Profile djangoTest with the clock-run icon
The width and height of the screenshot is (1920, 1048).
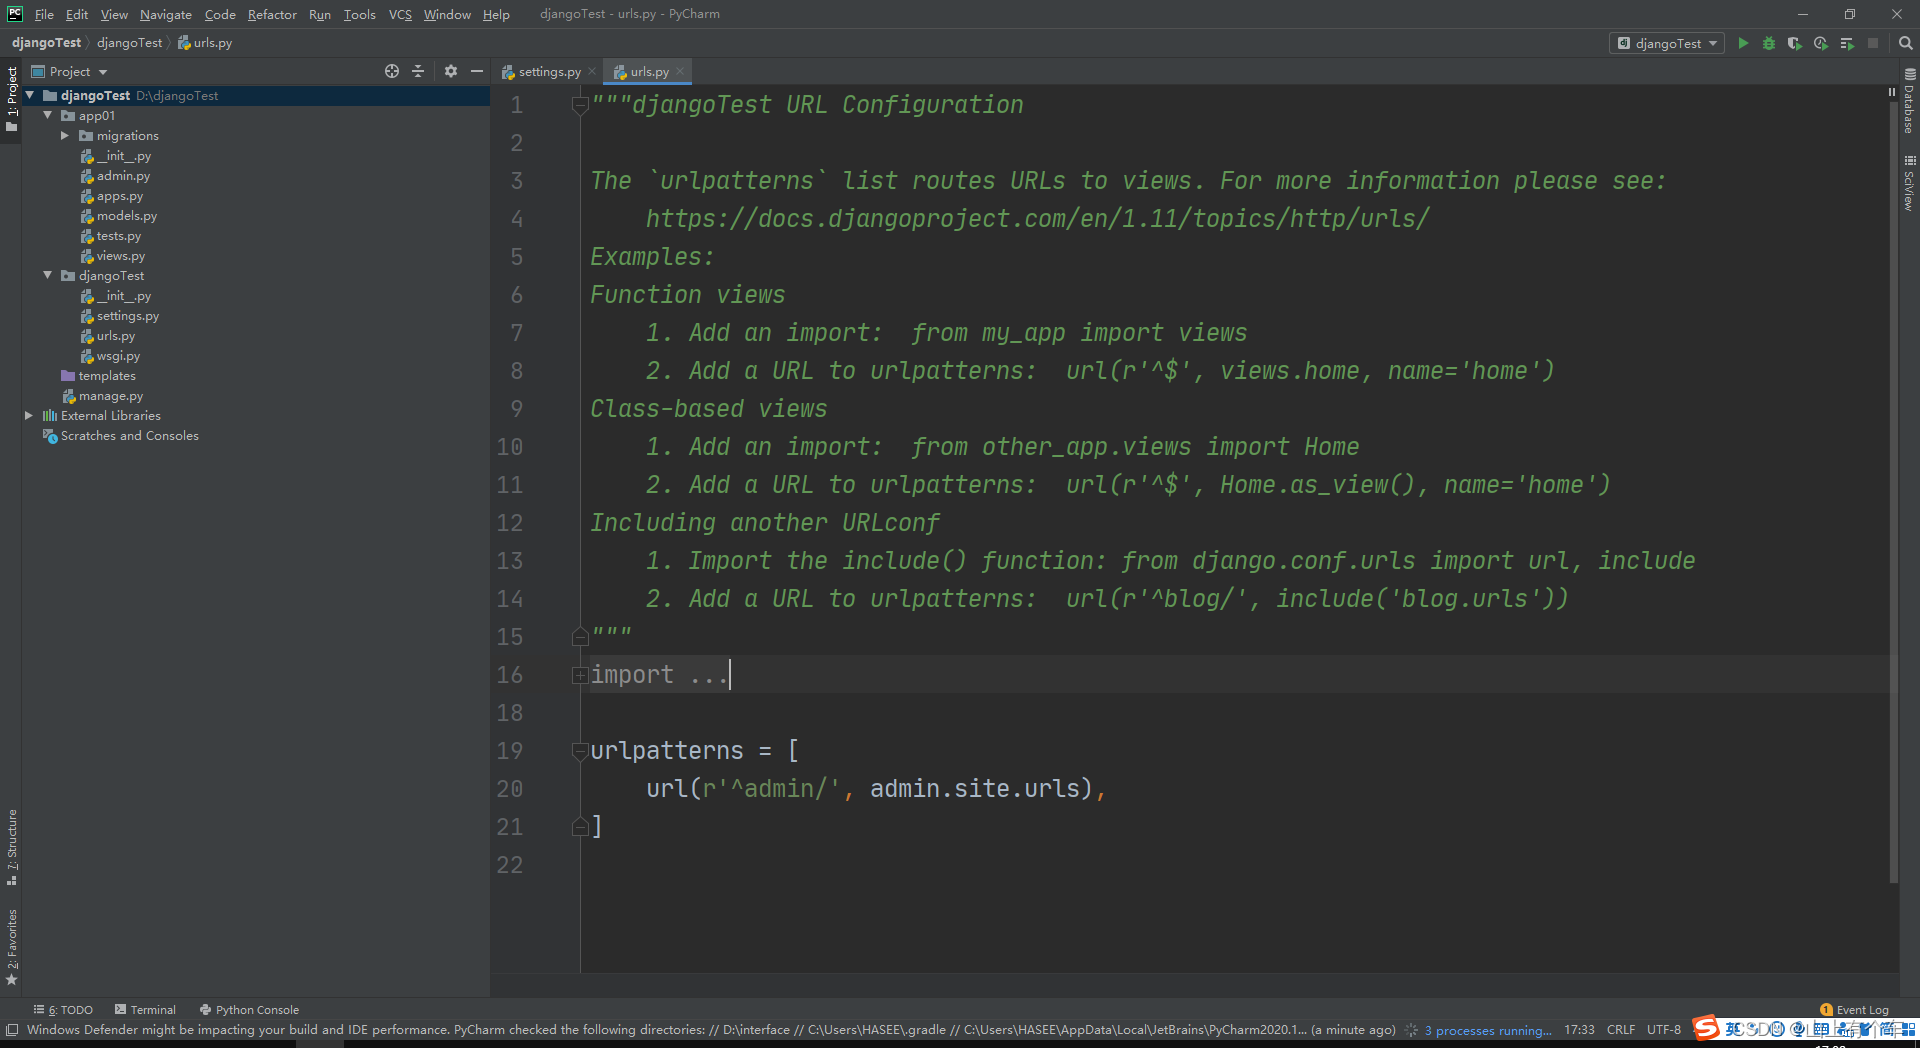click(1820, 43)
